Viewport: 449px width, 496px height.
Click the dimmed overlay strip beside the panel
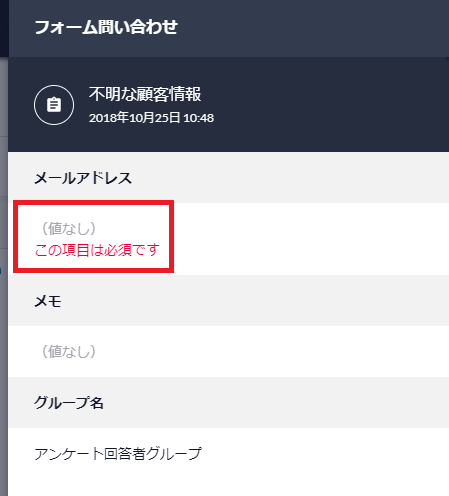(4, 277)
